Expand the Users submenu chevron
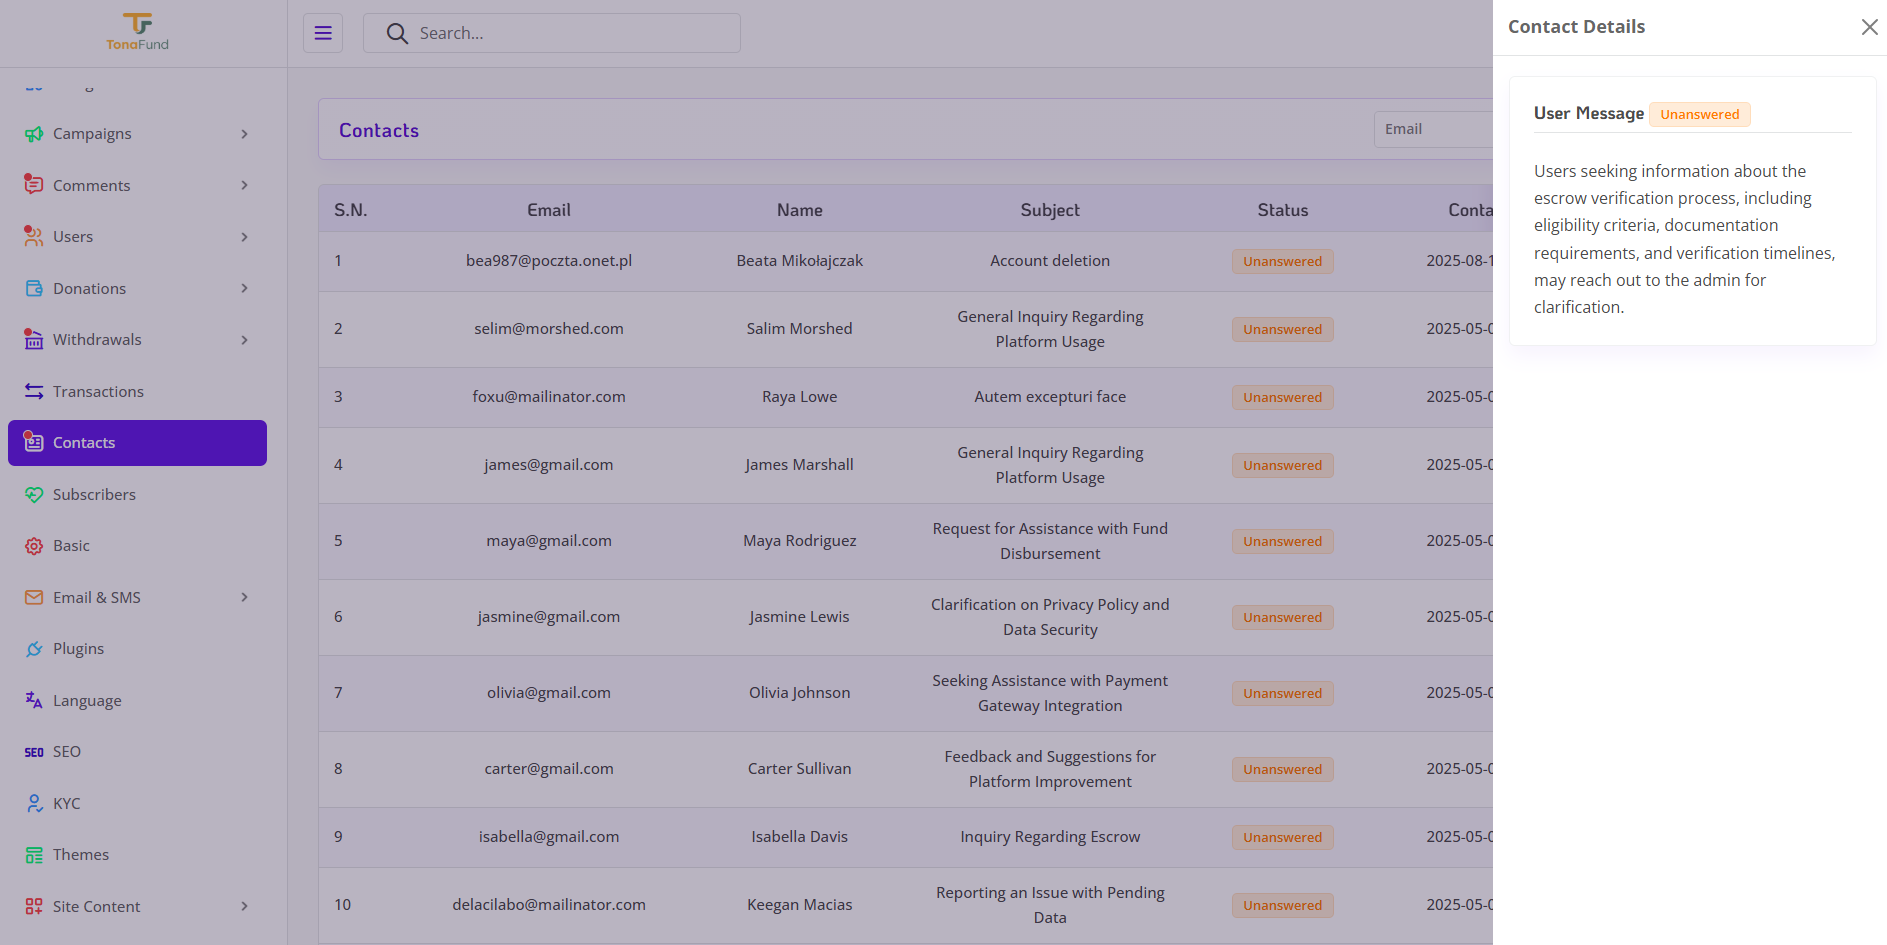The image size is (1887, 945). pos(244,237)
